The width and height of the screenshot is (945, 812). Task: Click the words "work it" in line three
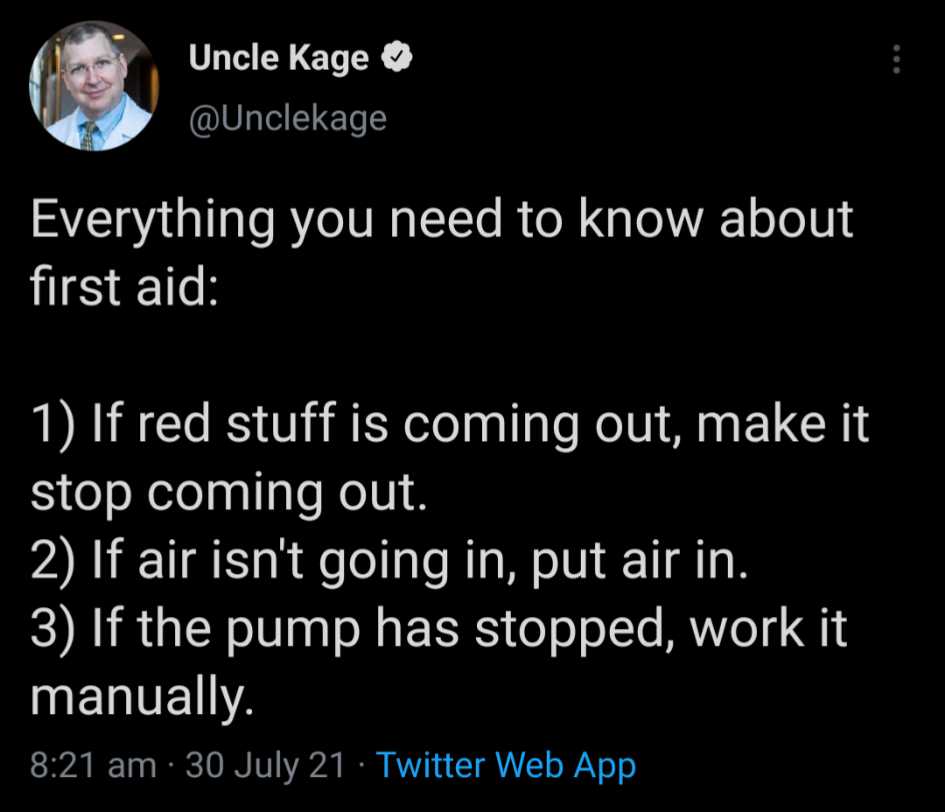(768, 629)
